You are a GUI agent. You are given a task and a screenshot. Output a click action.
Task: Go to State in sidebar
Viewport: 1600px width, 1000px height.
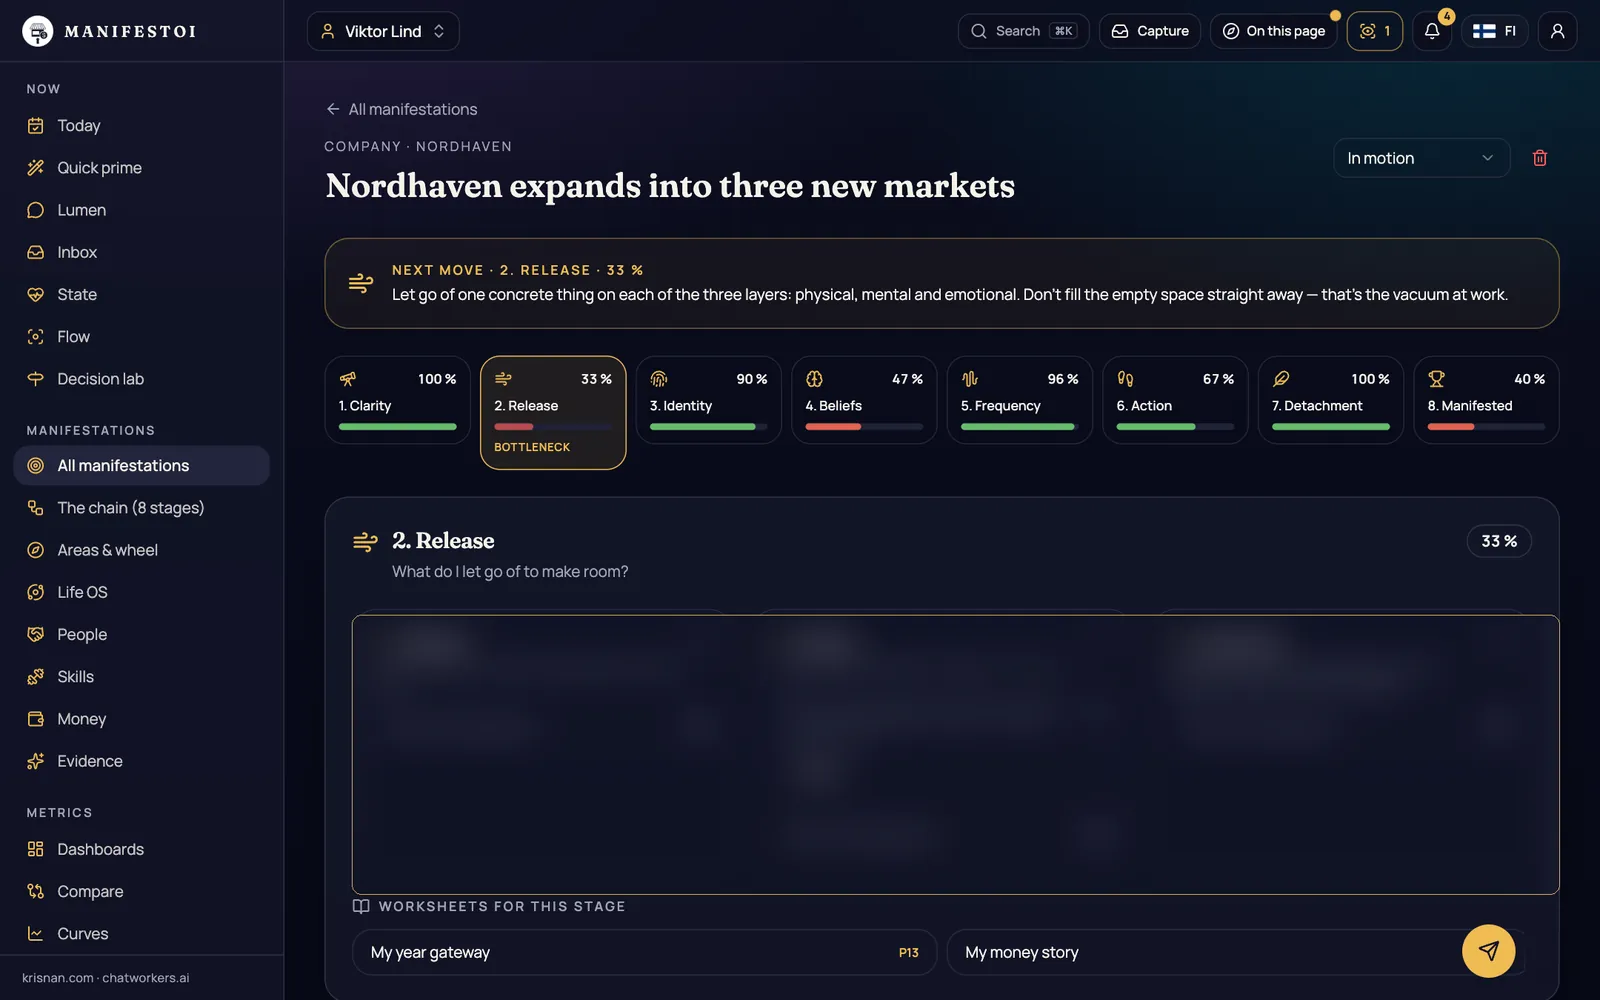[142, 294]
